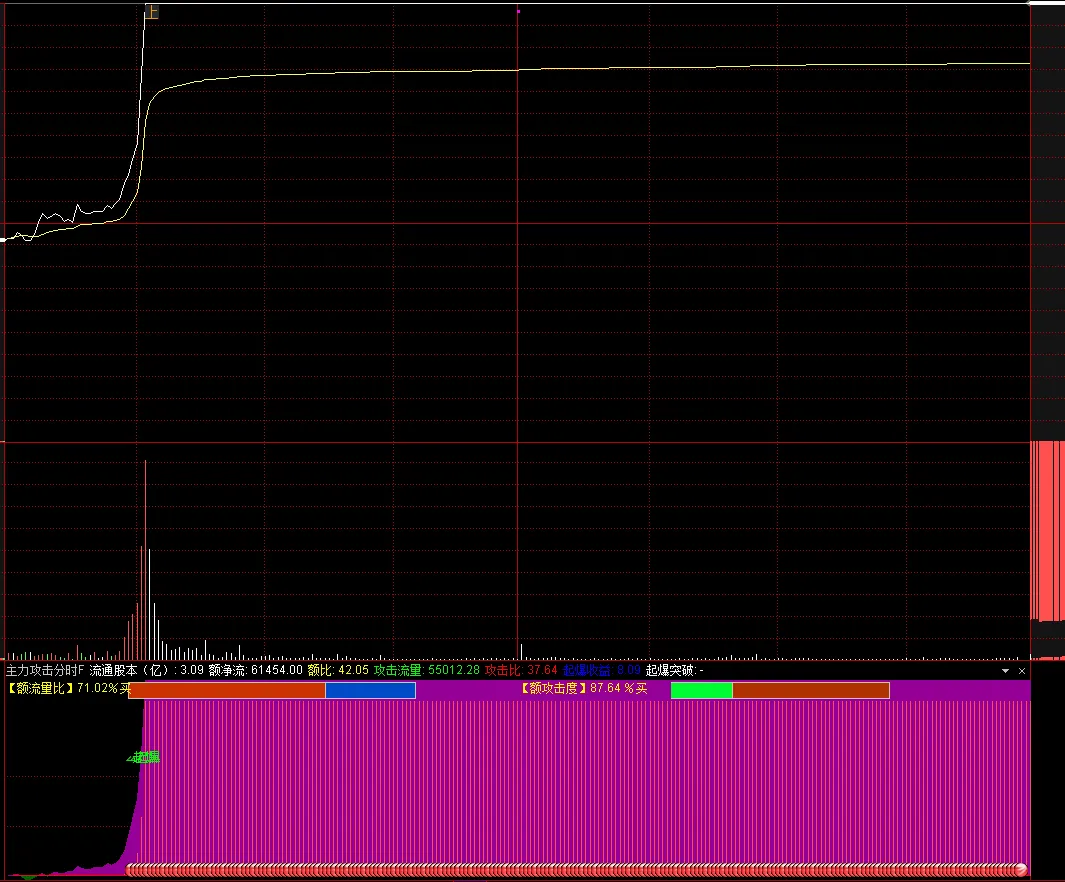Click the green segment of 额攻击度 bar

pos(702,691)
